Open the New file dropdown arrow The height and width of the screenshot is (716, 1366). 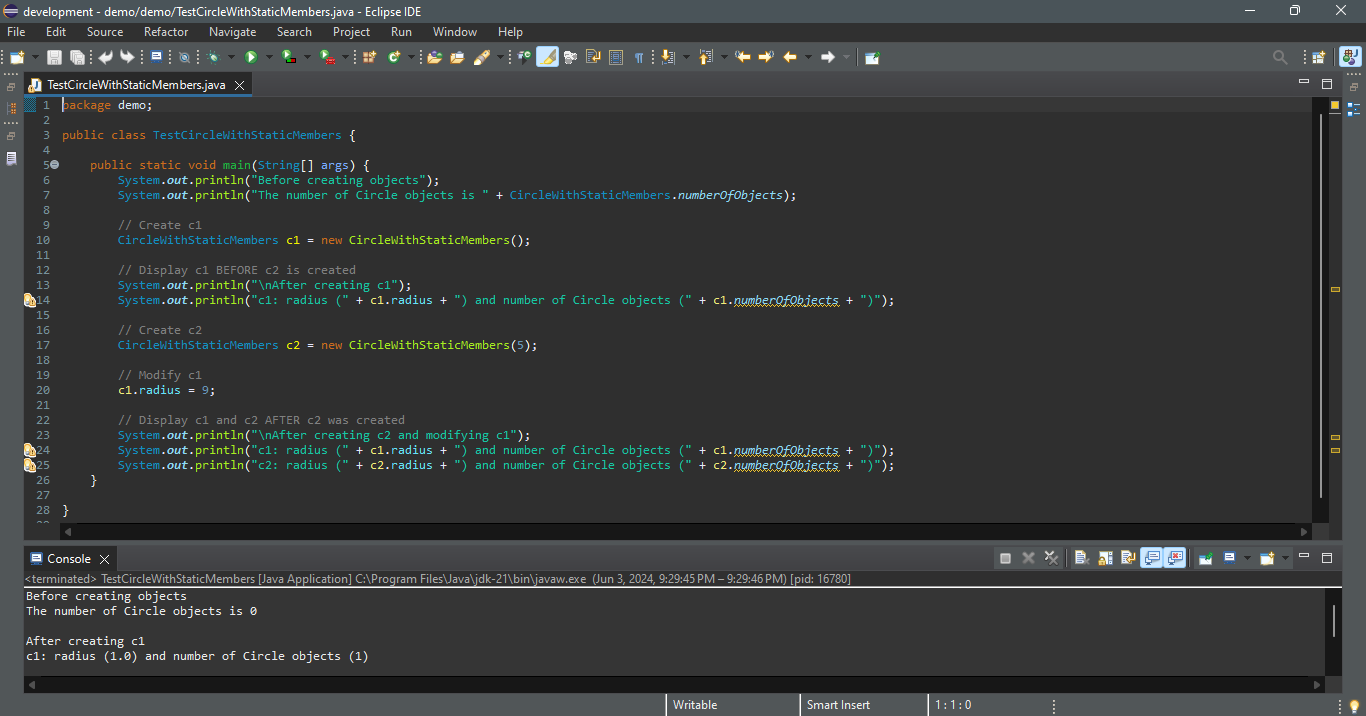click(x=35, y=57)
